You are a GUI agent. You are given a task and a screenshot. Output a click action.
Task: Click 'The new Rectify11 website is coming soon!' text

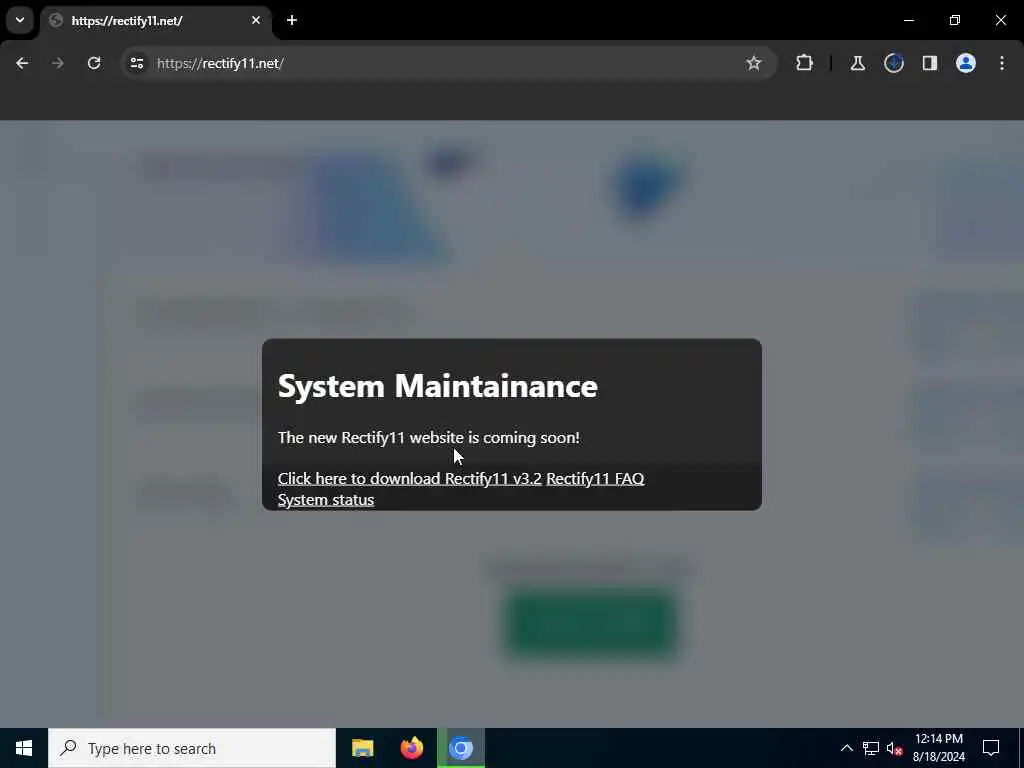[x=428, y=438]
